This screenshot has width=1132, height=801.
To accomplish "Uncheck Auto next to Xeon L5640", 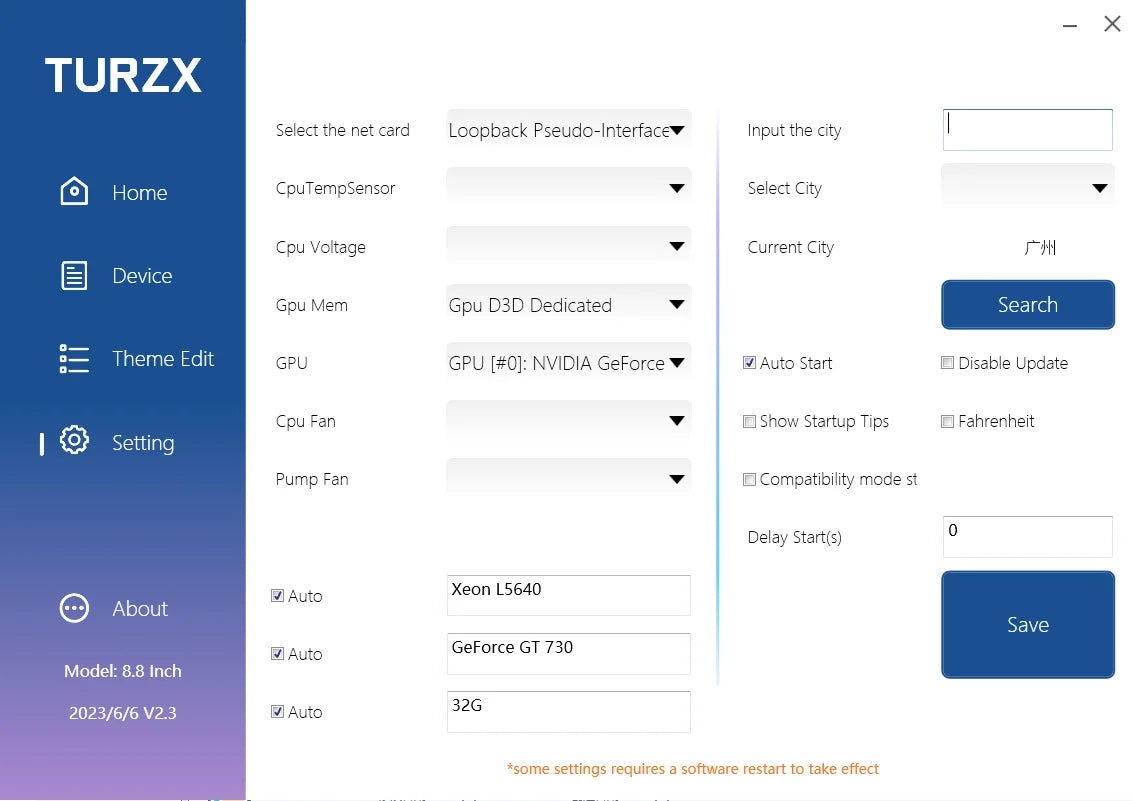I will point(277,596).
